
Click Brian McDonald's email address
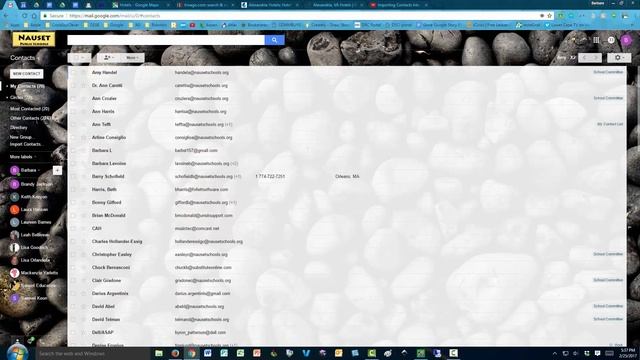pyautogui.click(x=204, y=216)
